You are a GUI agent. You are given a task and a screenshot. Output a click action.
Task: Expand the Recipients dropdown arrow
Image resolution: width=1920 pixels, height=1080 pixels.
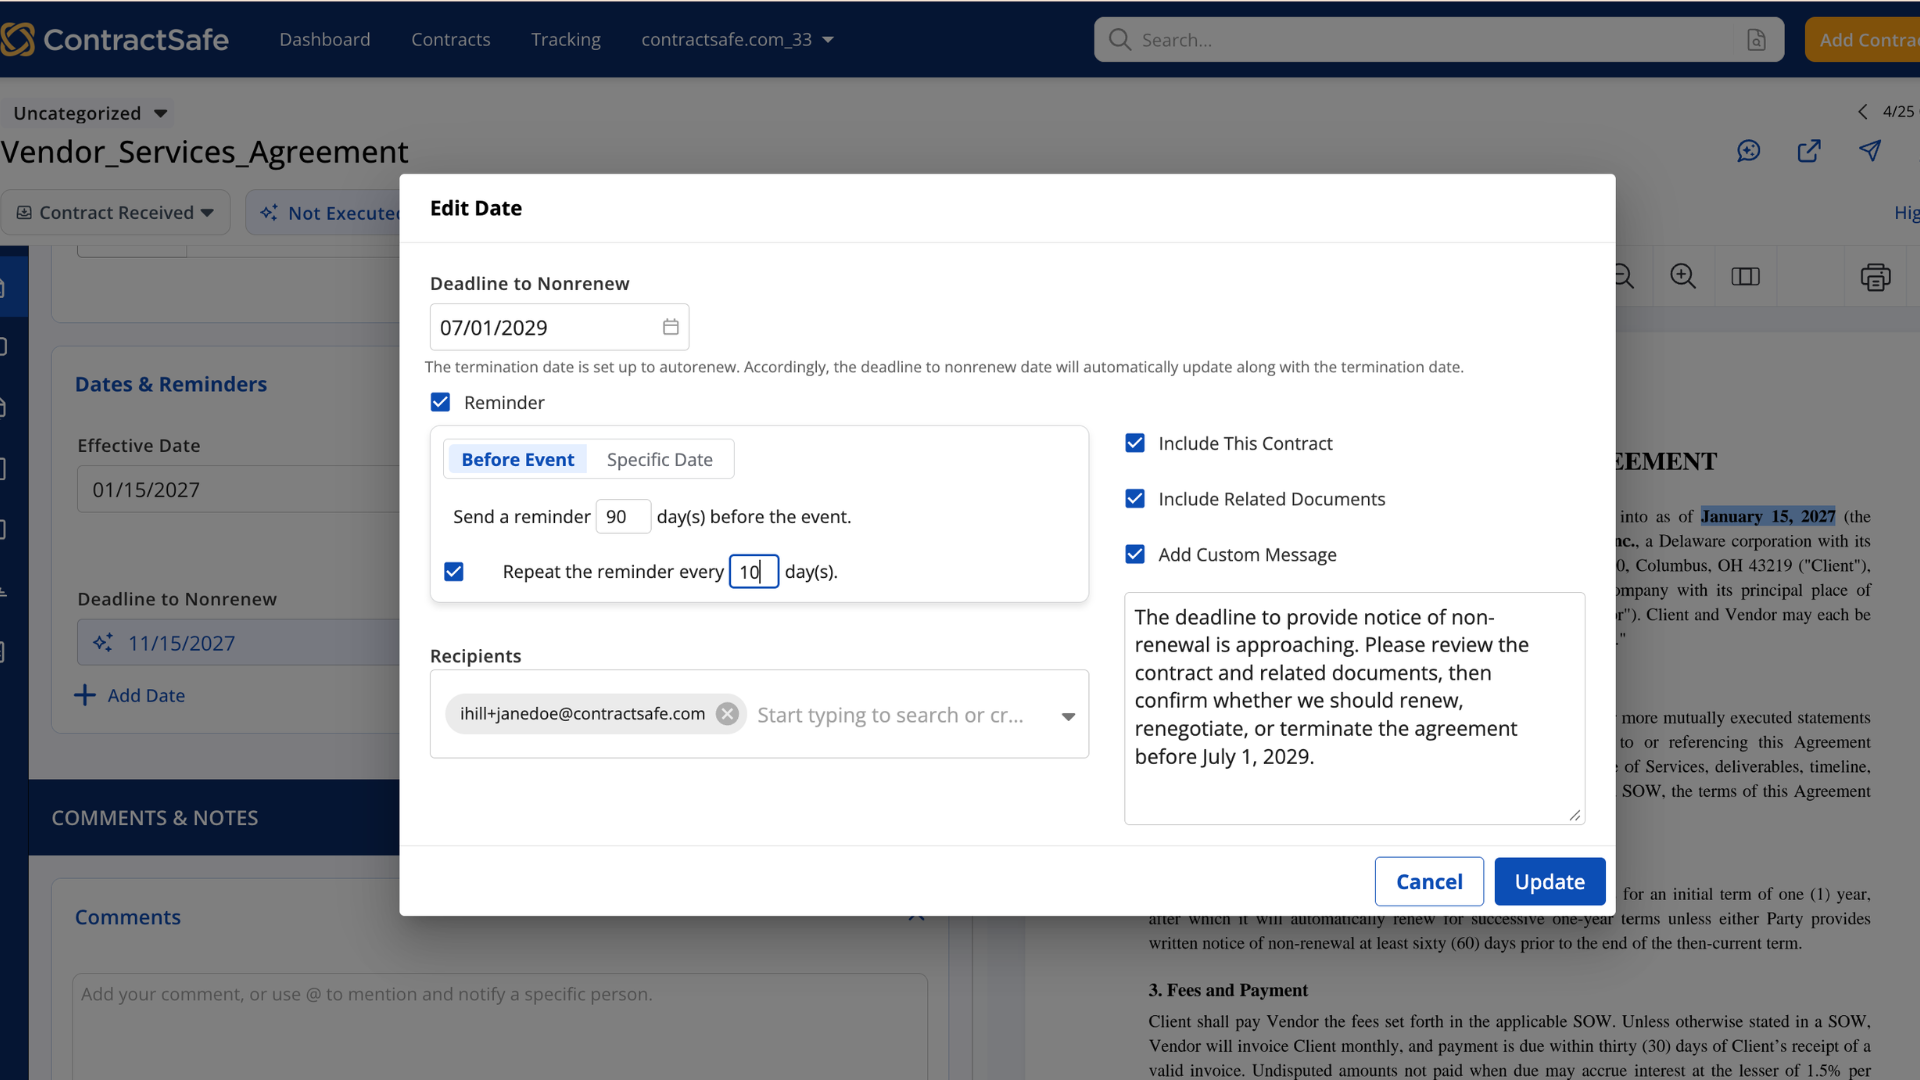pyautogui.click(x=1068, y=716)
